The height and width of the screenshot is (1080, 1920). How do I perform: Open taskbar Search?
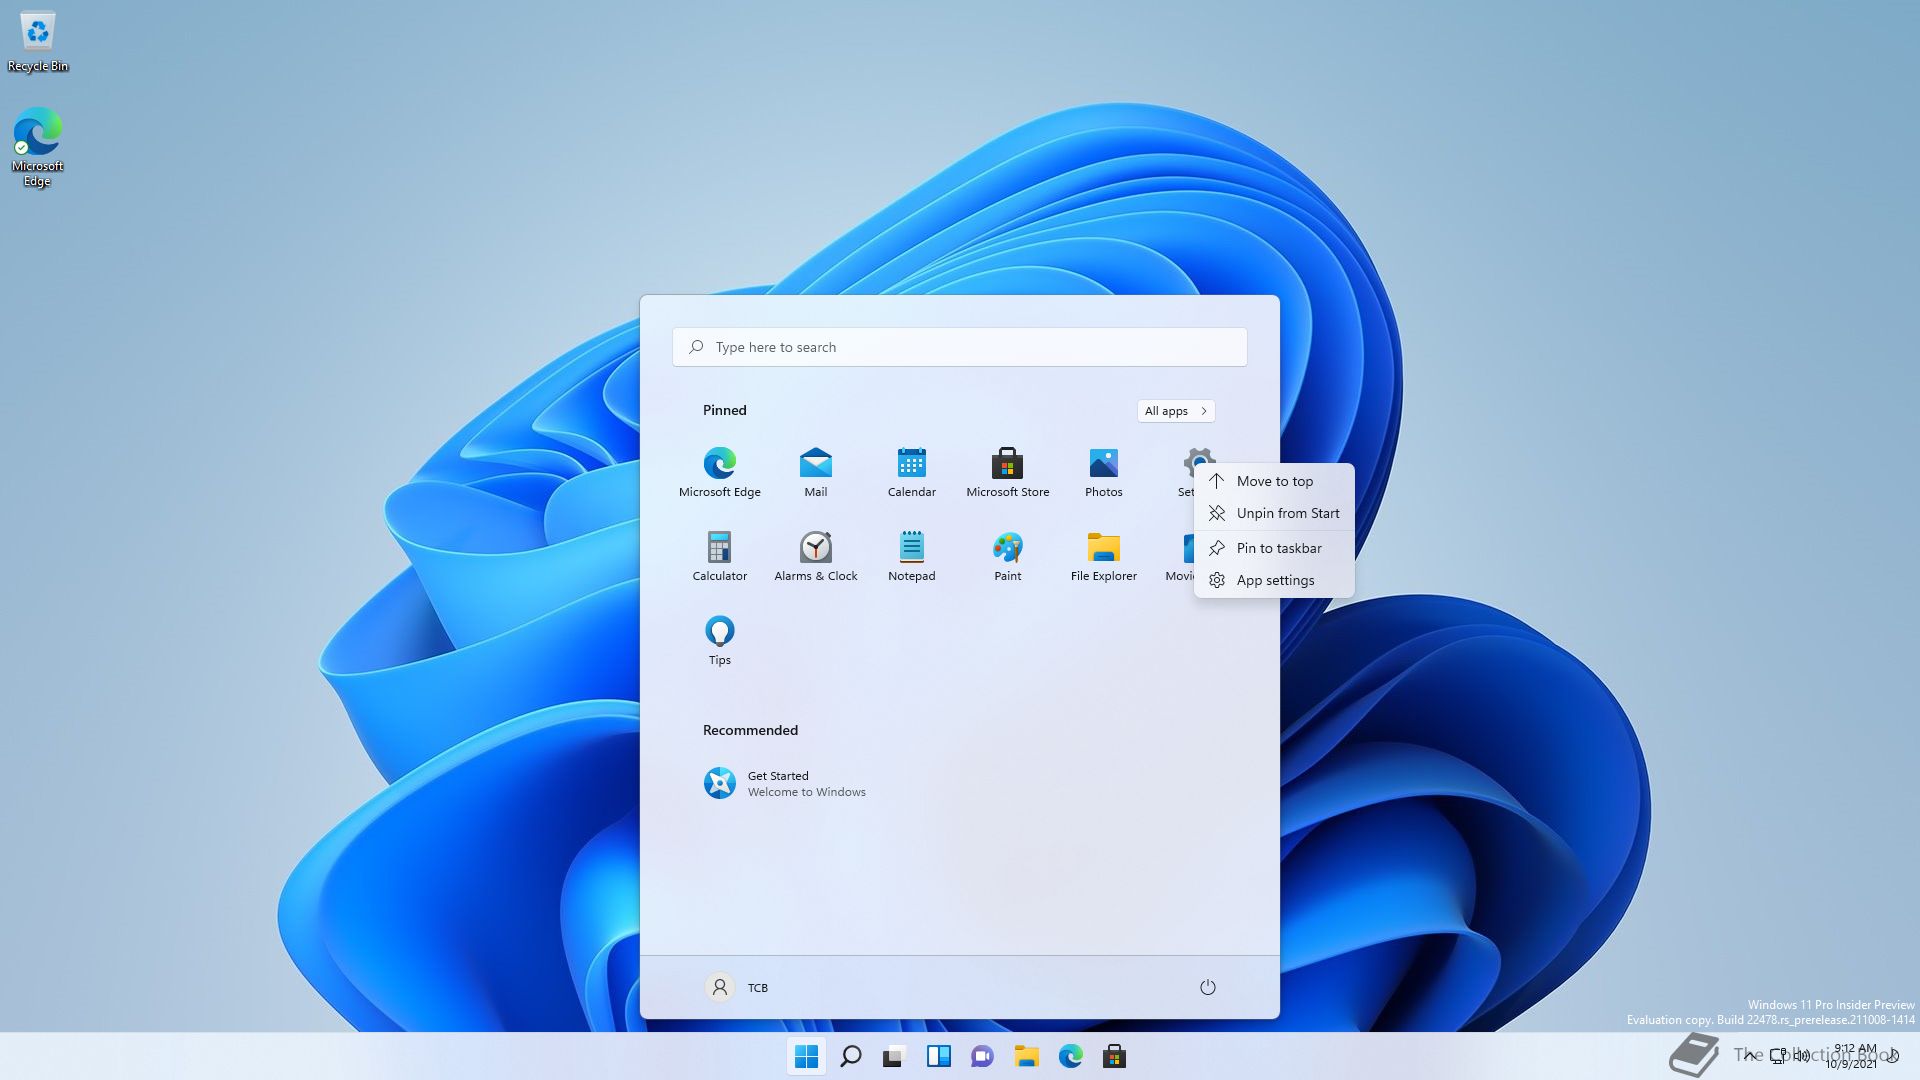coord(851,1056)
